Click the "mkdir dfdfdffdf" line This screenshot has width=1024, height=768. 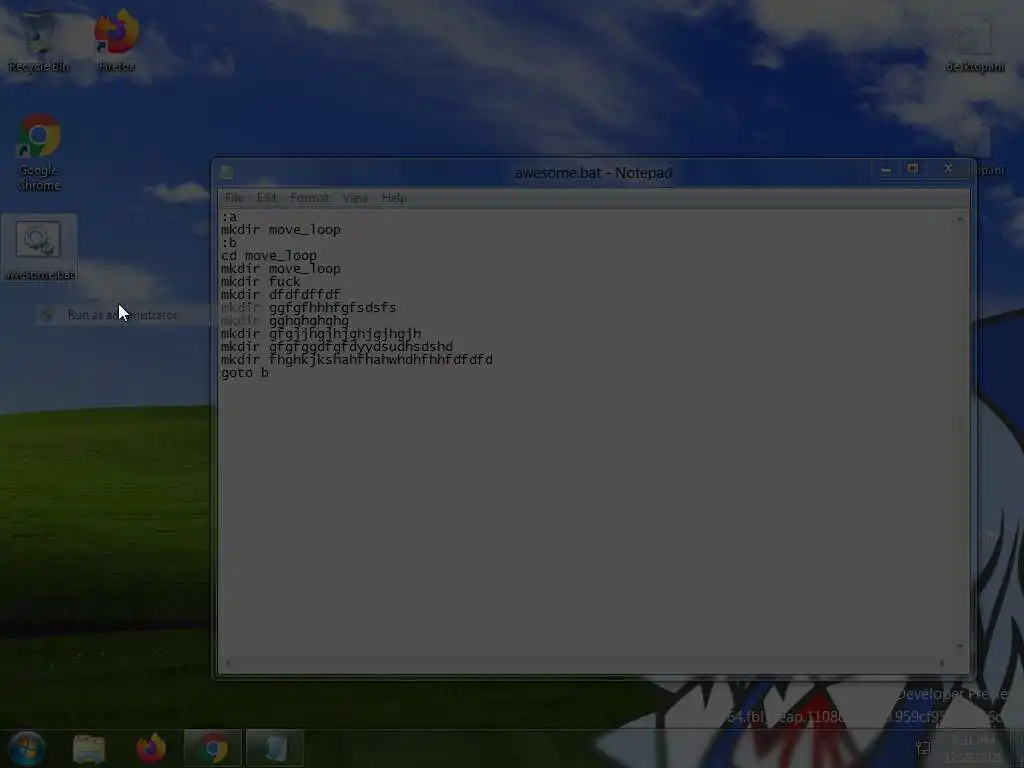pyautogui.click(x=280, y=295)
